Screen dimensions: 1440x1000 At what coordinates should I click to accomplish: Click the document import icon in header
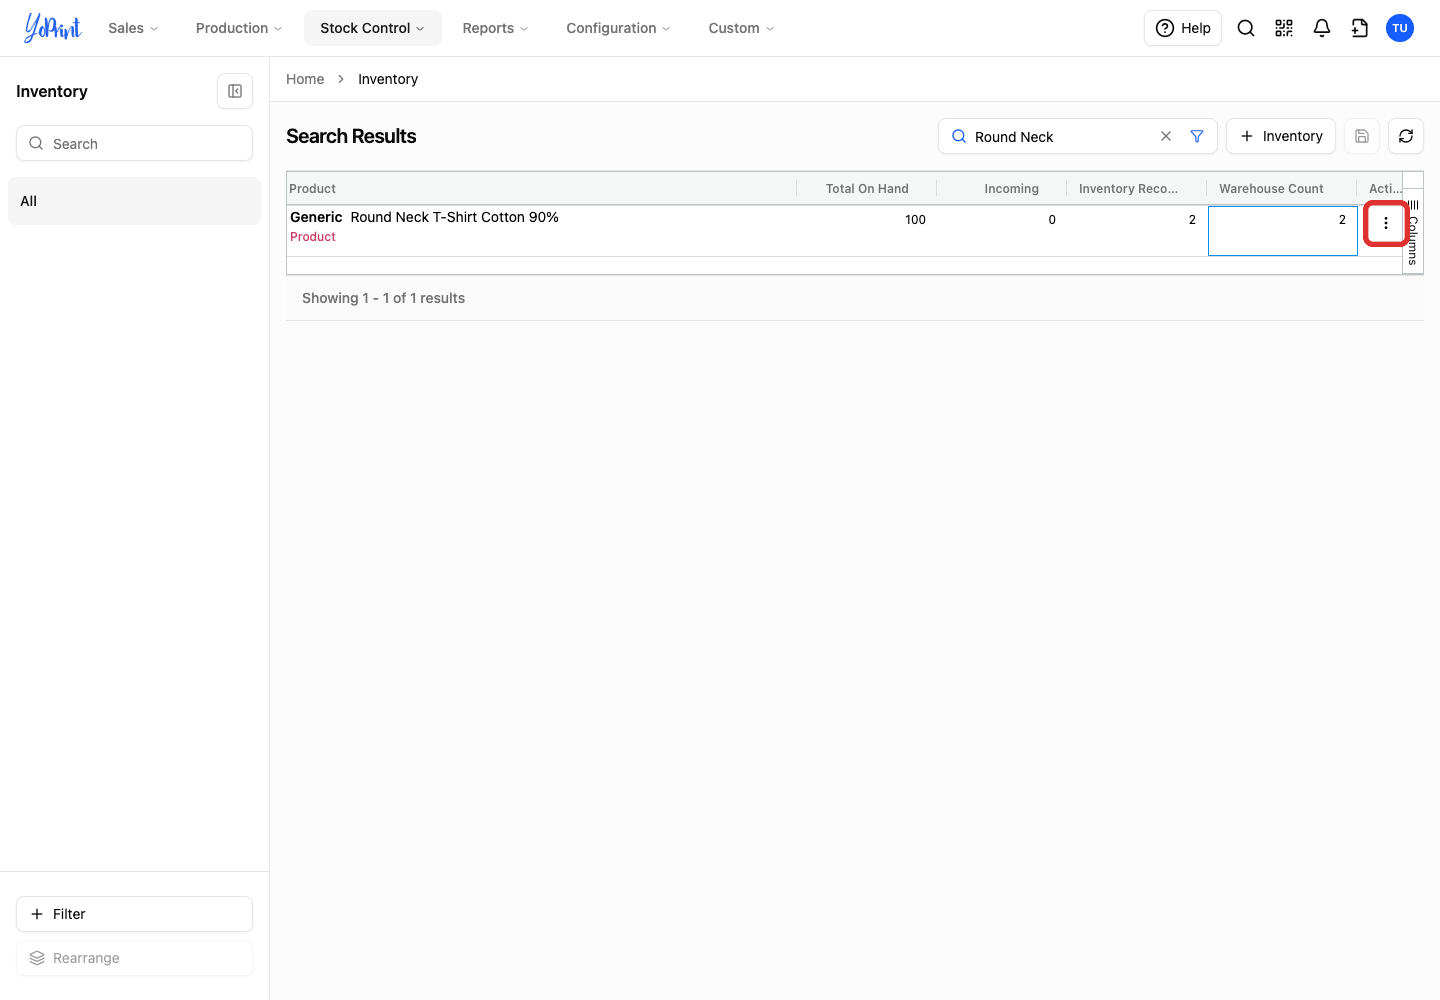[x=1360, y=28]
